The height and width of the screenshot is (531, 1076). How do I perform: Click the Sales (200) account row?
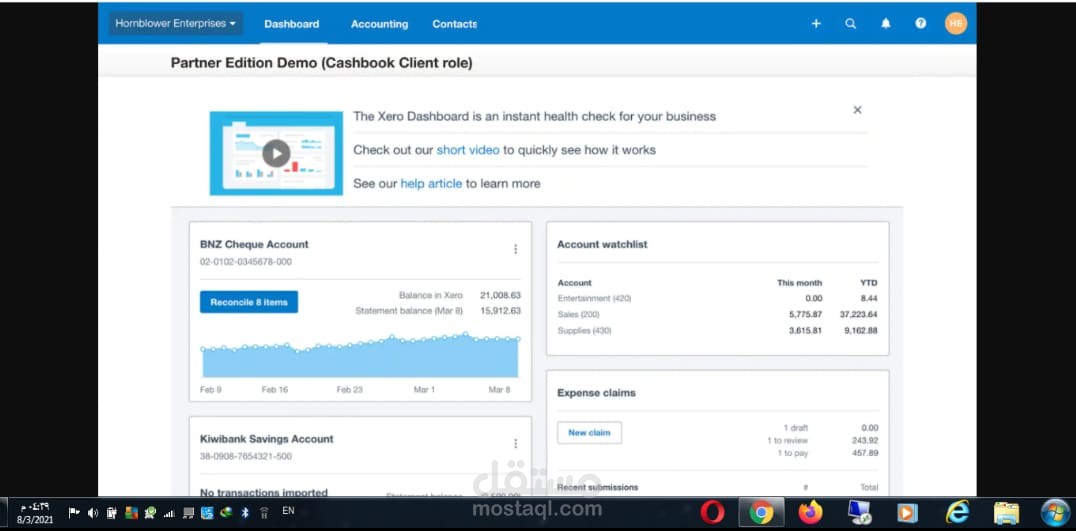[x=717, y=314]
